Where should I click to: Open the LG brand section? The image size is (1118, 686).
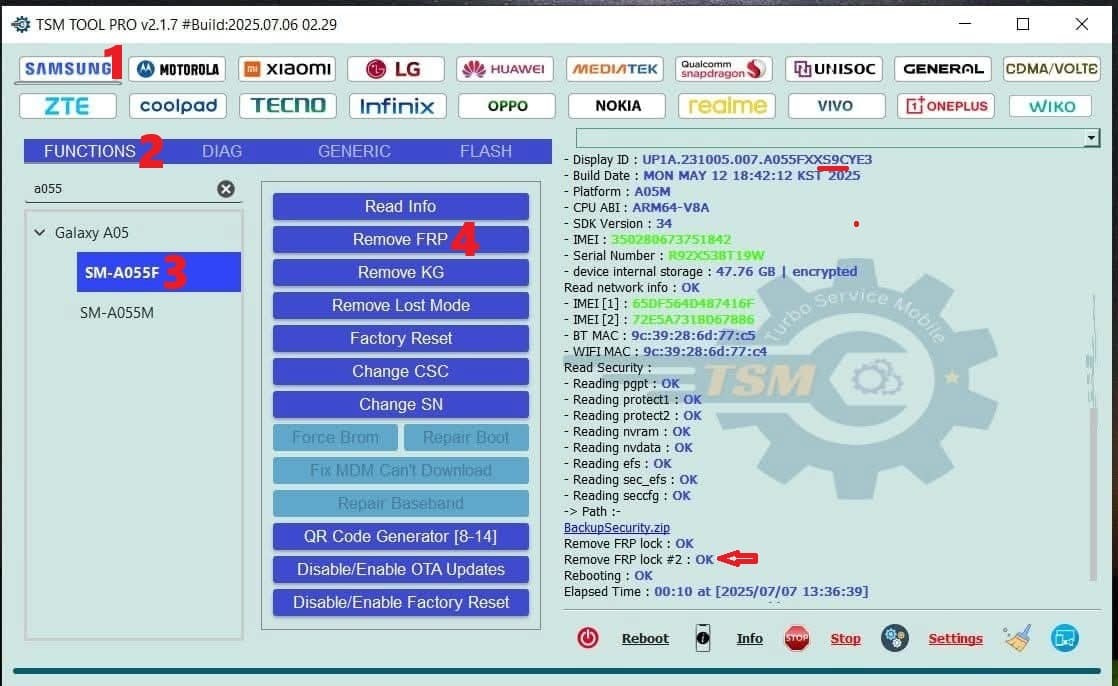[396, 69]
